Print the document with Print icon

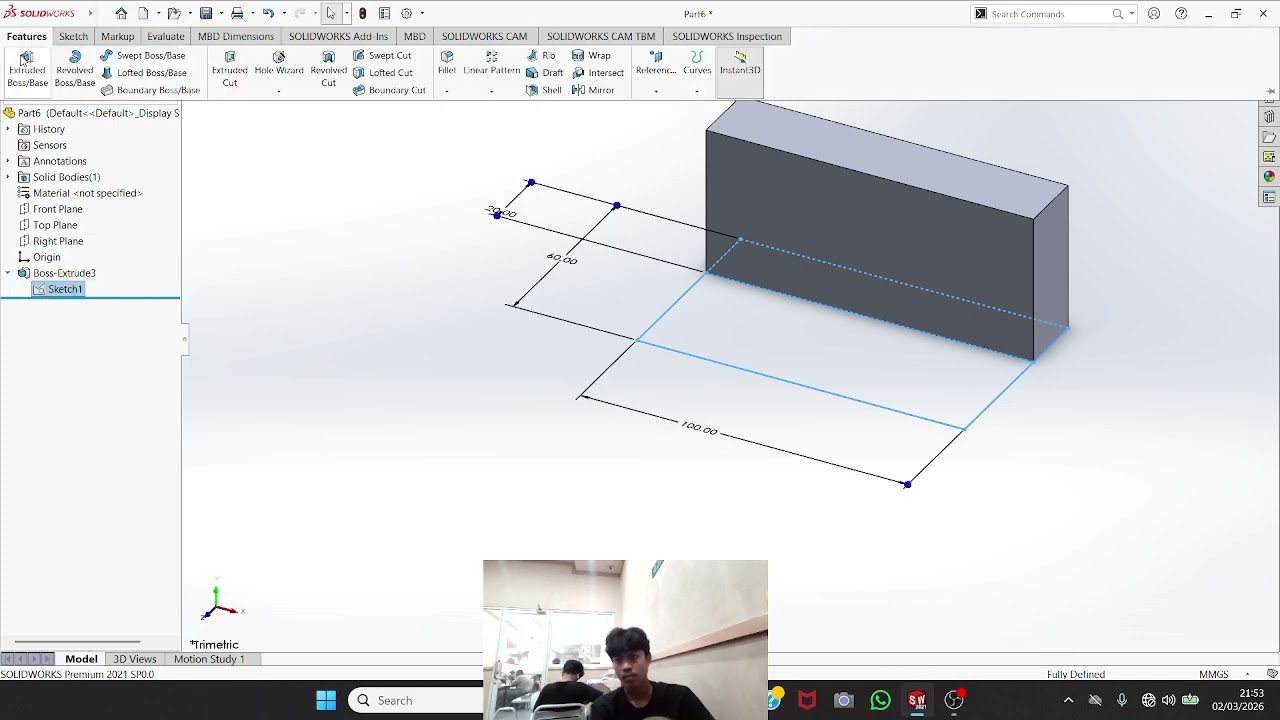(237, 14)
